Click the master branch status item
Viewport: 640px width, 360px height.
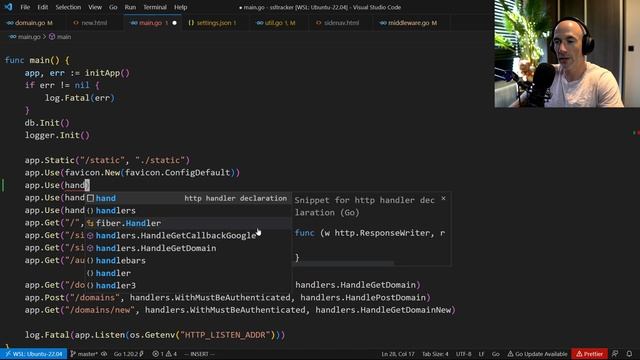[x=84, y=354]
